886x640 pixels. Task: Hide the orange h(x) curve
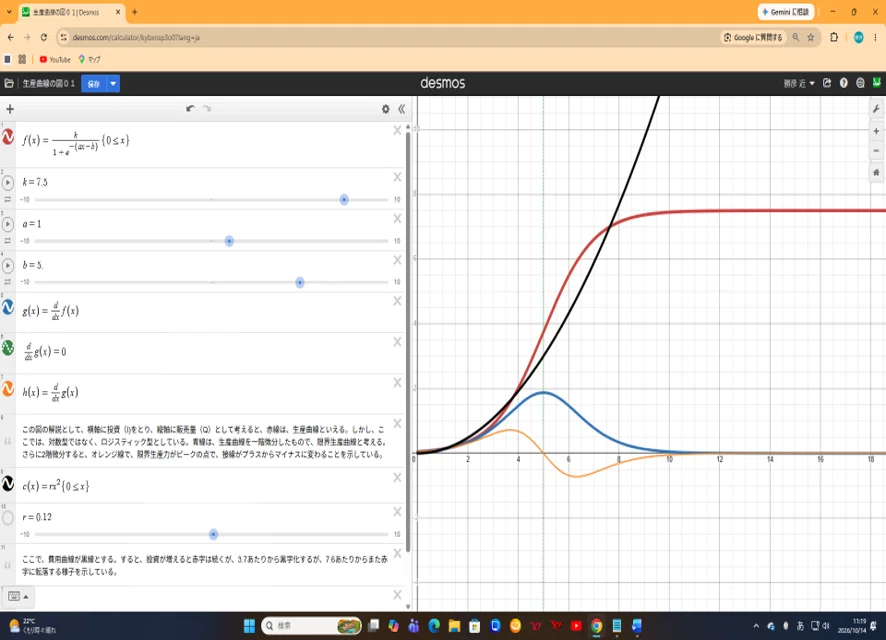[8, 389]
